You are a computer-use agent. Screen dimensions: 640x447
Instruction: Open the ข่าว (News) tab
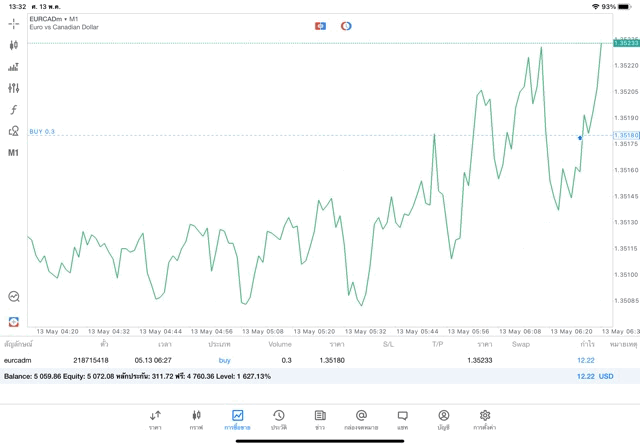pyautogui.click(x=319, y=419)
